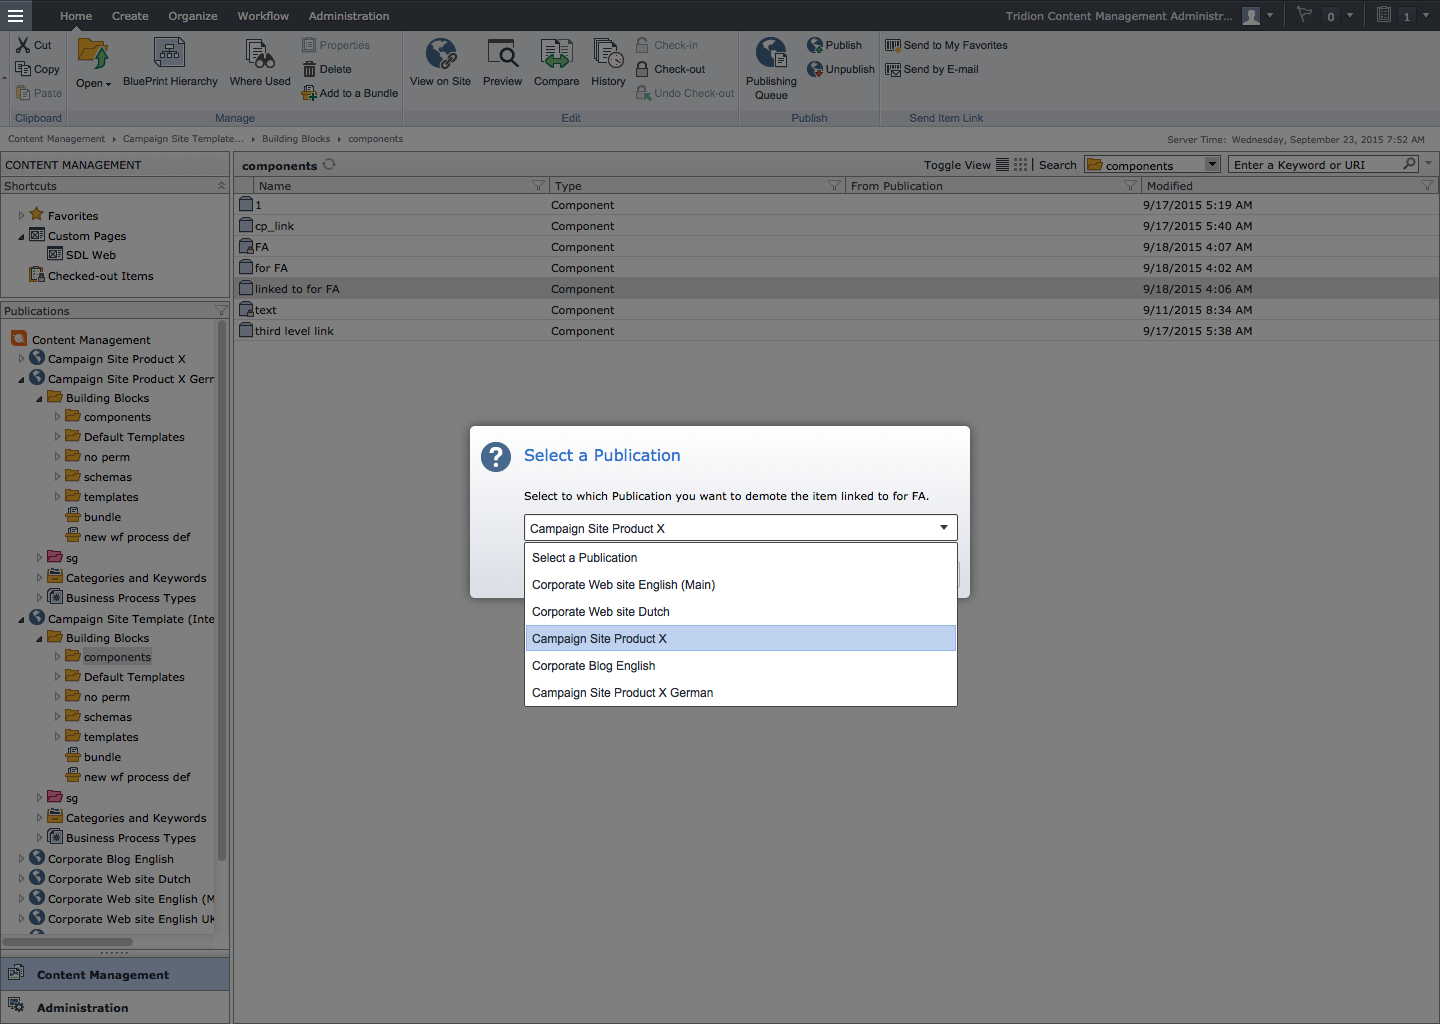Image resolution: width=1440 pixels, height=1024 pixels.
Task: Switch Toggle View to list view
Action: 1002,165
